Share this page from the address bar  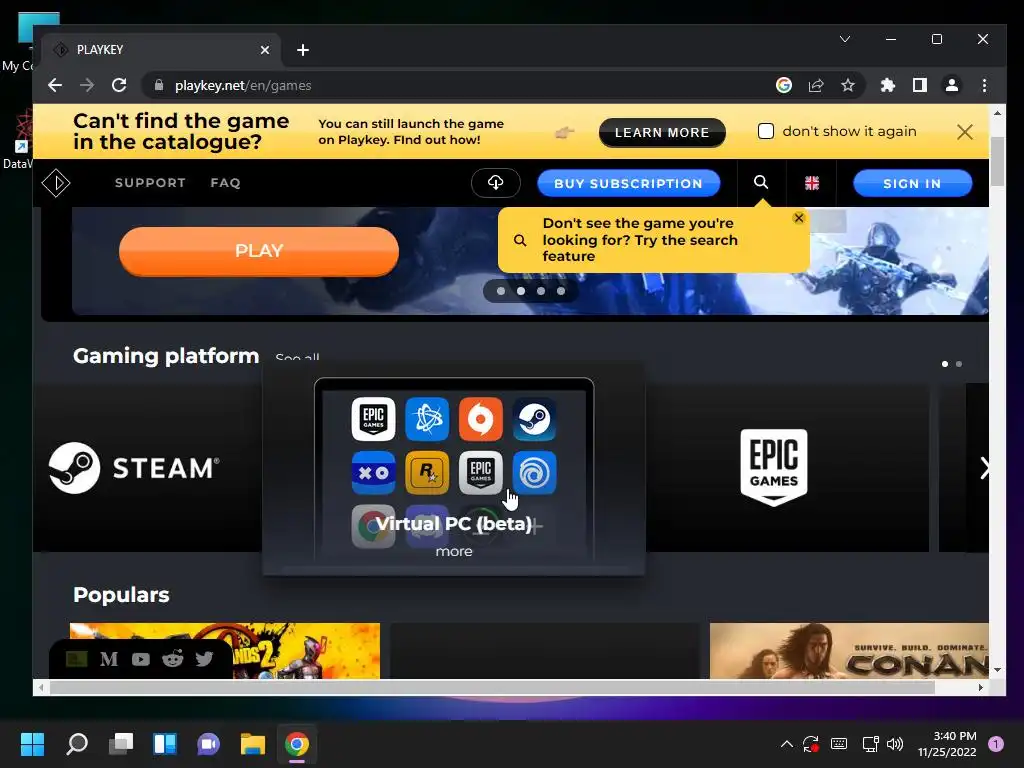tap(816, 86)
